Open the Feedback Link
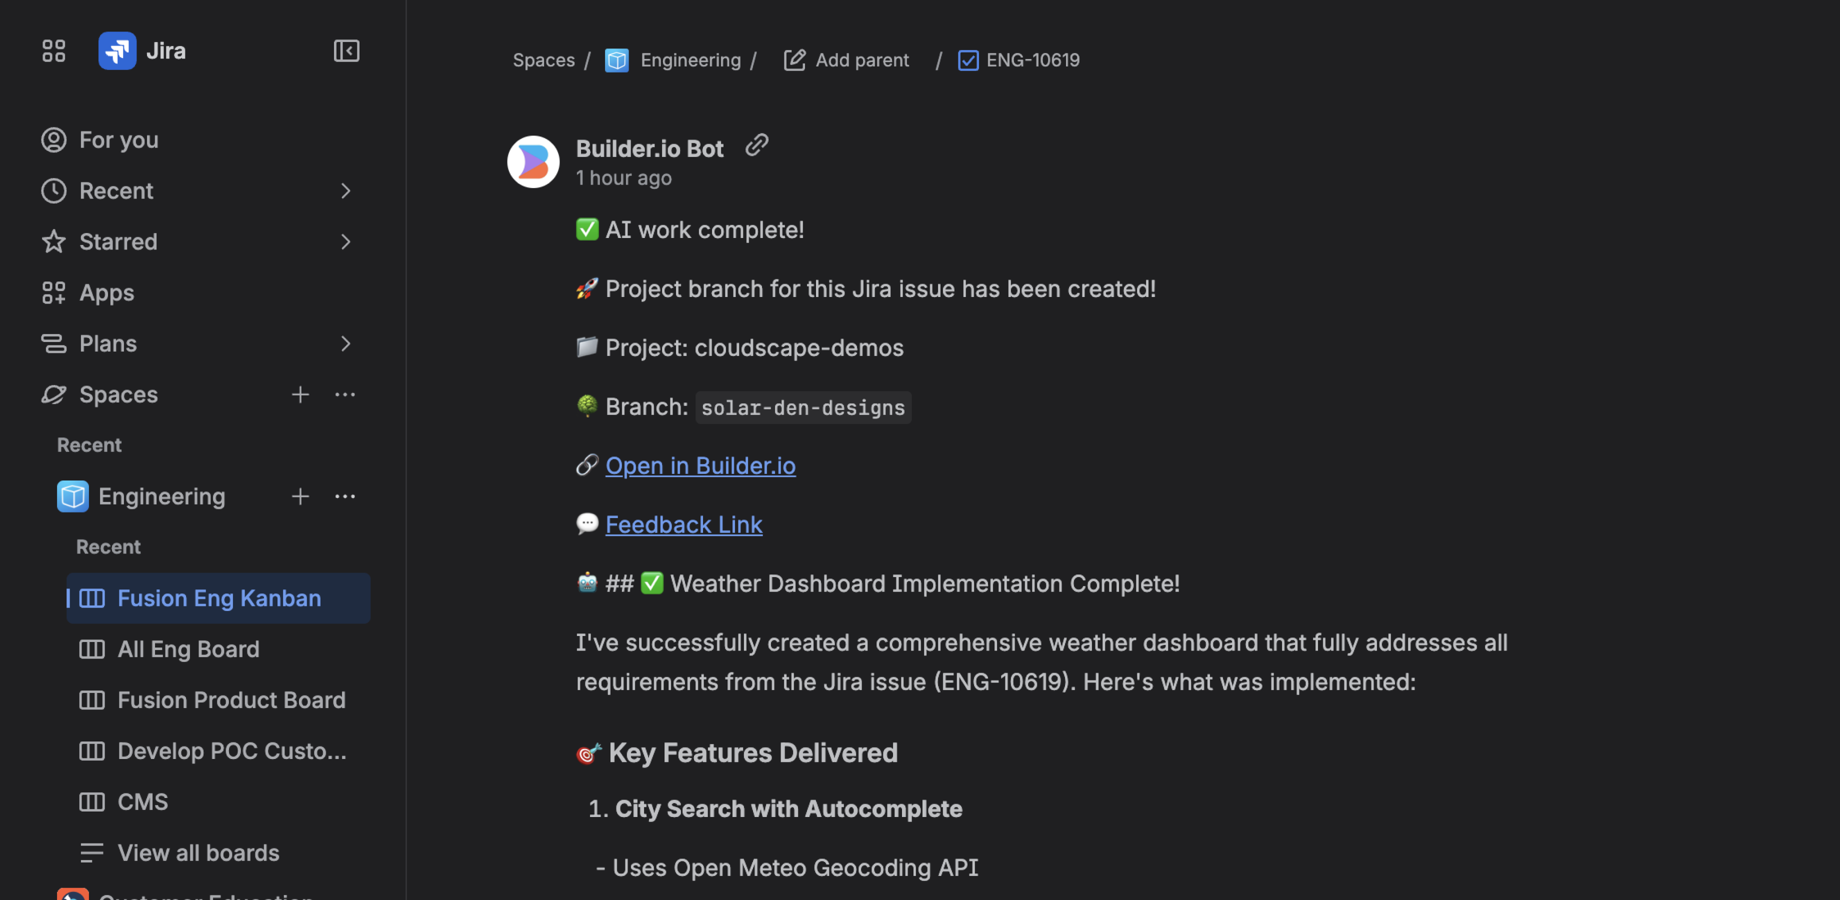This screenshot has width=1840, height=900. pyautogui.click(x=684, y=524)
